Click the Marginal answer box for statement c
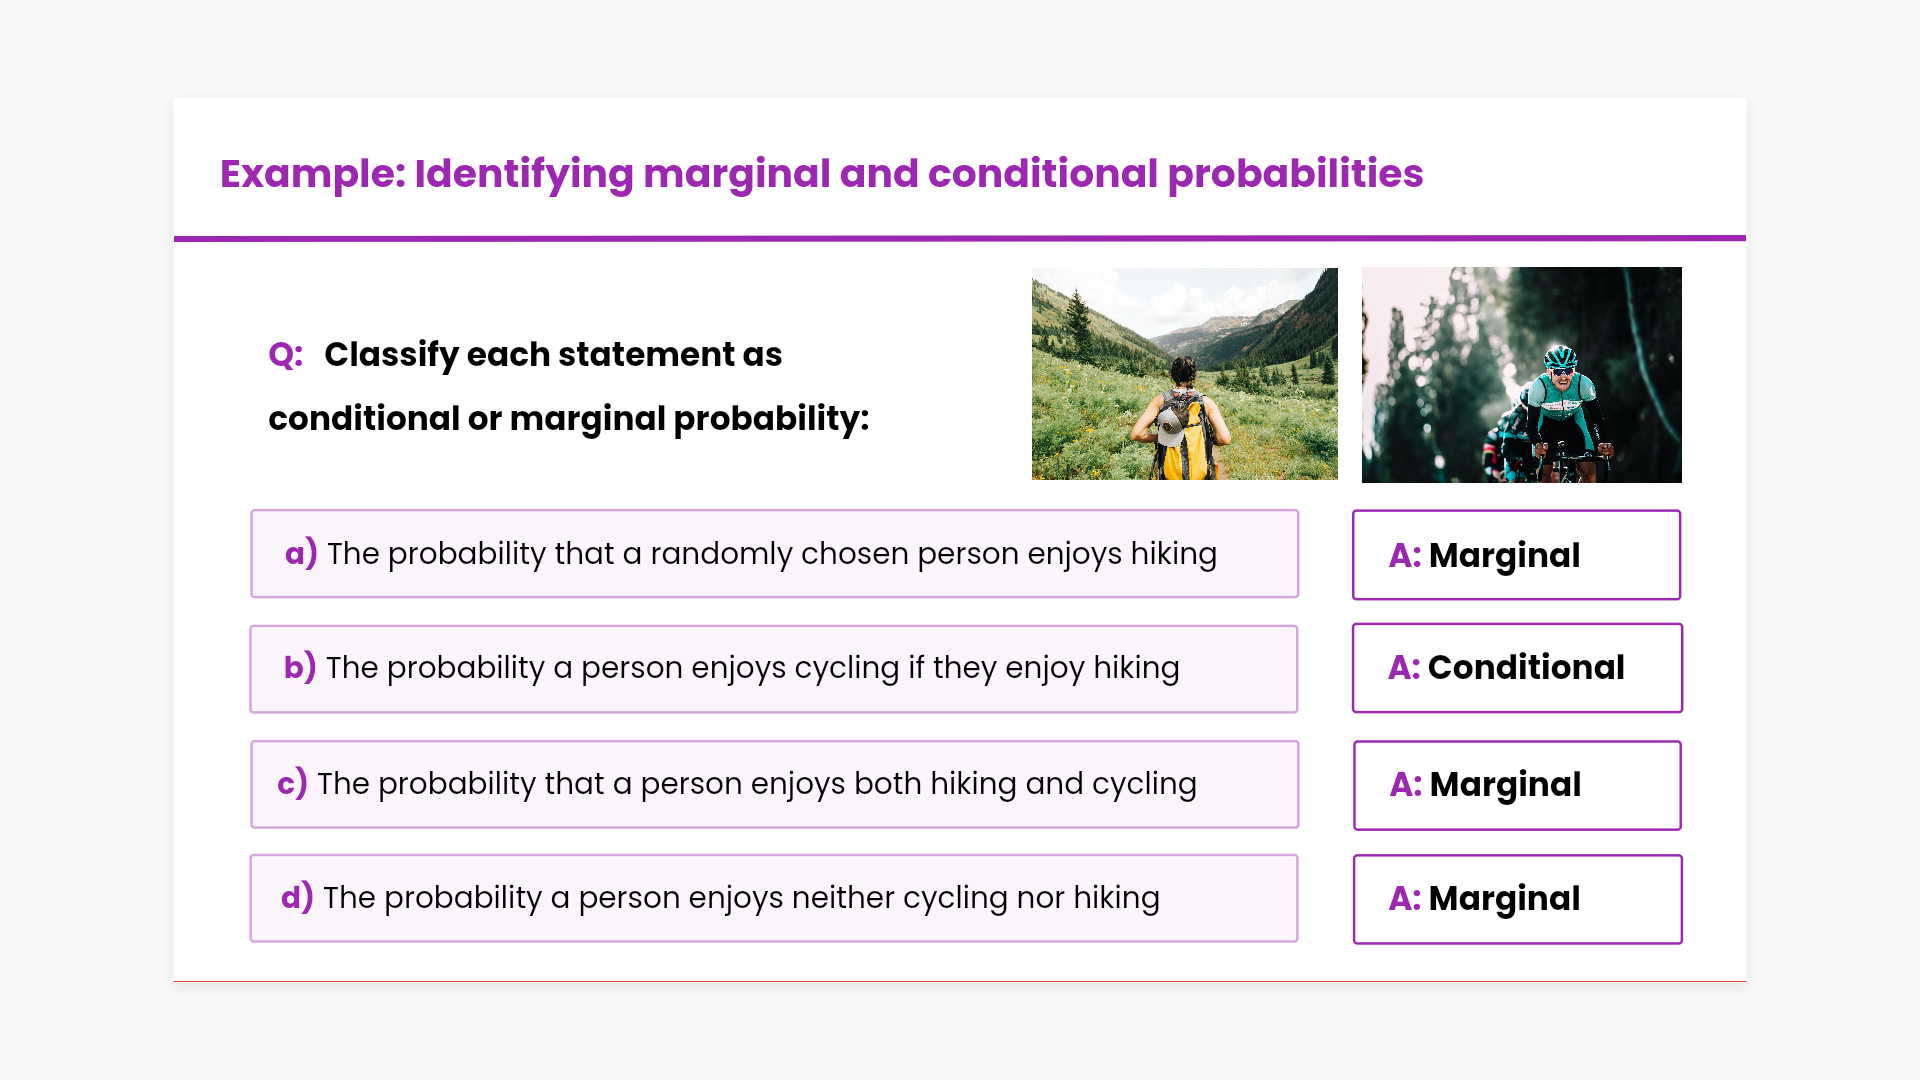This screenshot has height=1080, width=1920. [1516, 785]
